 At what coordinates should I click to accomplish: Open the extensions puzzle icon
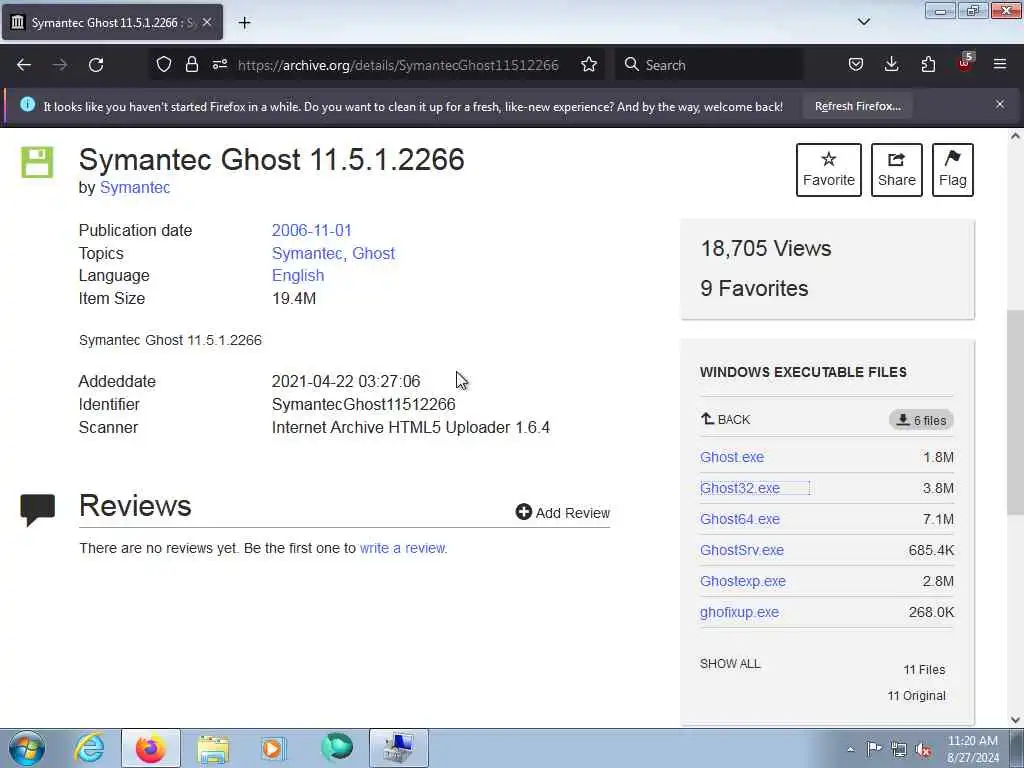pyautogui.click(x=928, y=64)
